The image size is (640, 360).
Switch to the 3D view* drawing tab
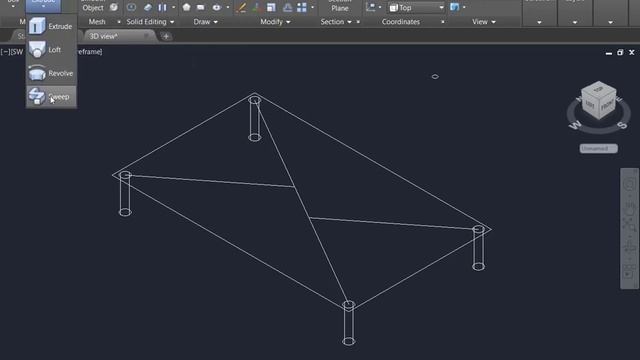click(104, 36)
